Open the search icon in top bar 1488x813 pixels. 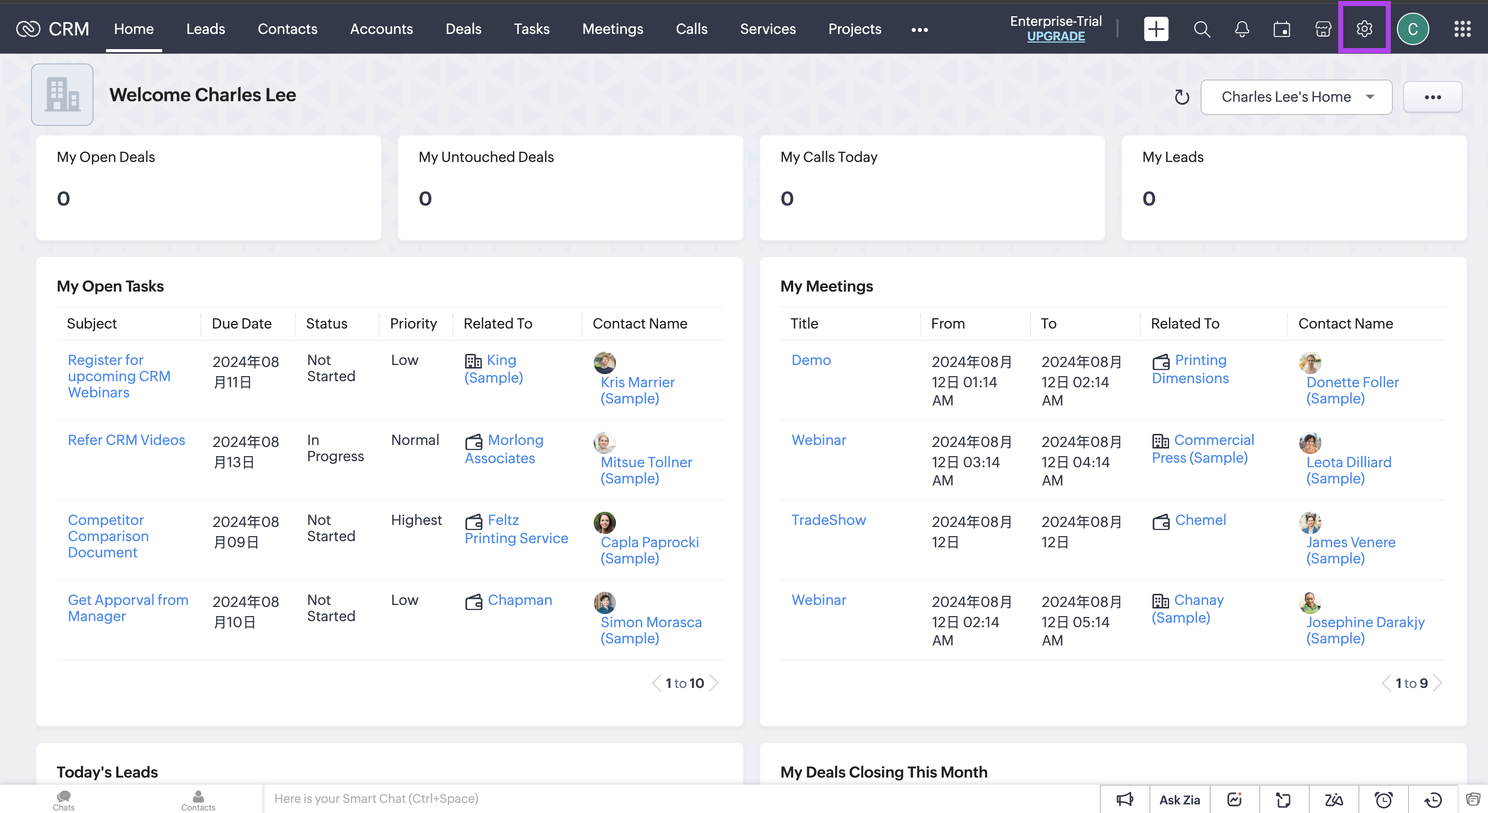[1202, 30]
